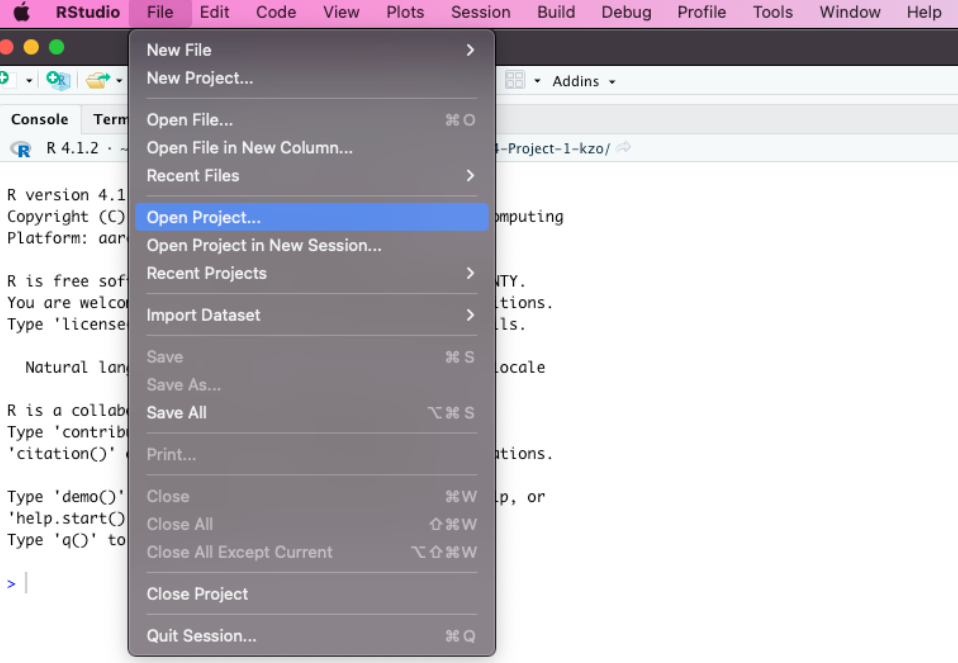The width and height of the screenshot is (958, 663).
Task: Open the Session menu
Action: [480, 12]
